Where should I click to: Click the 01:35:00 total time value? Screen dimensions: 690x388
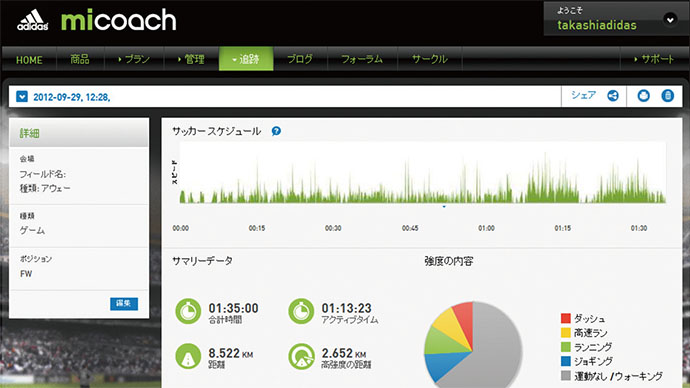(233, 308)
